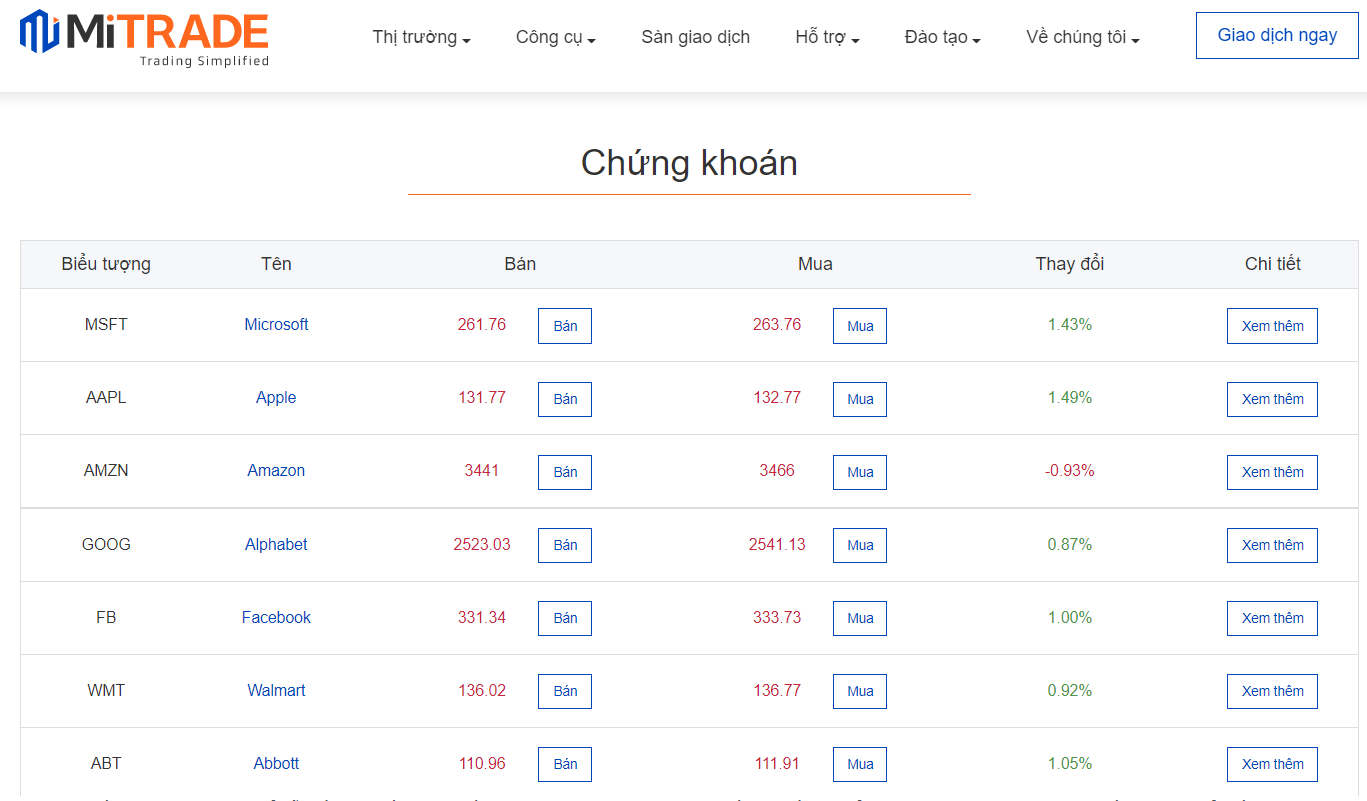Open the Facebook stock link
Image resolution: width=1367 pixels, height=801 pixels.
pyautogui.click(x=276, y=617)
